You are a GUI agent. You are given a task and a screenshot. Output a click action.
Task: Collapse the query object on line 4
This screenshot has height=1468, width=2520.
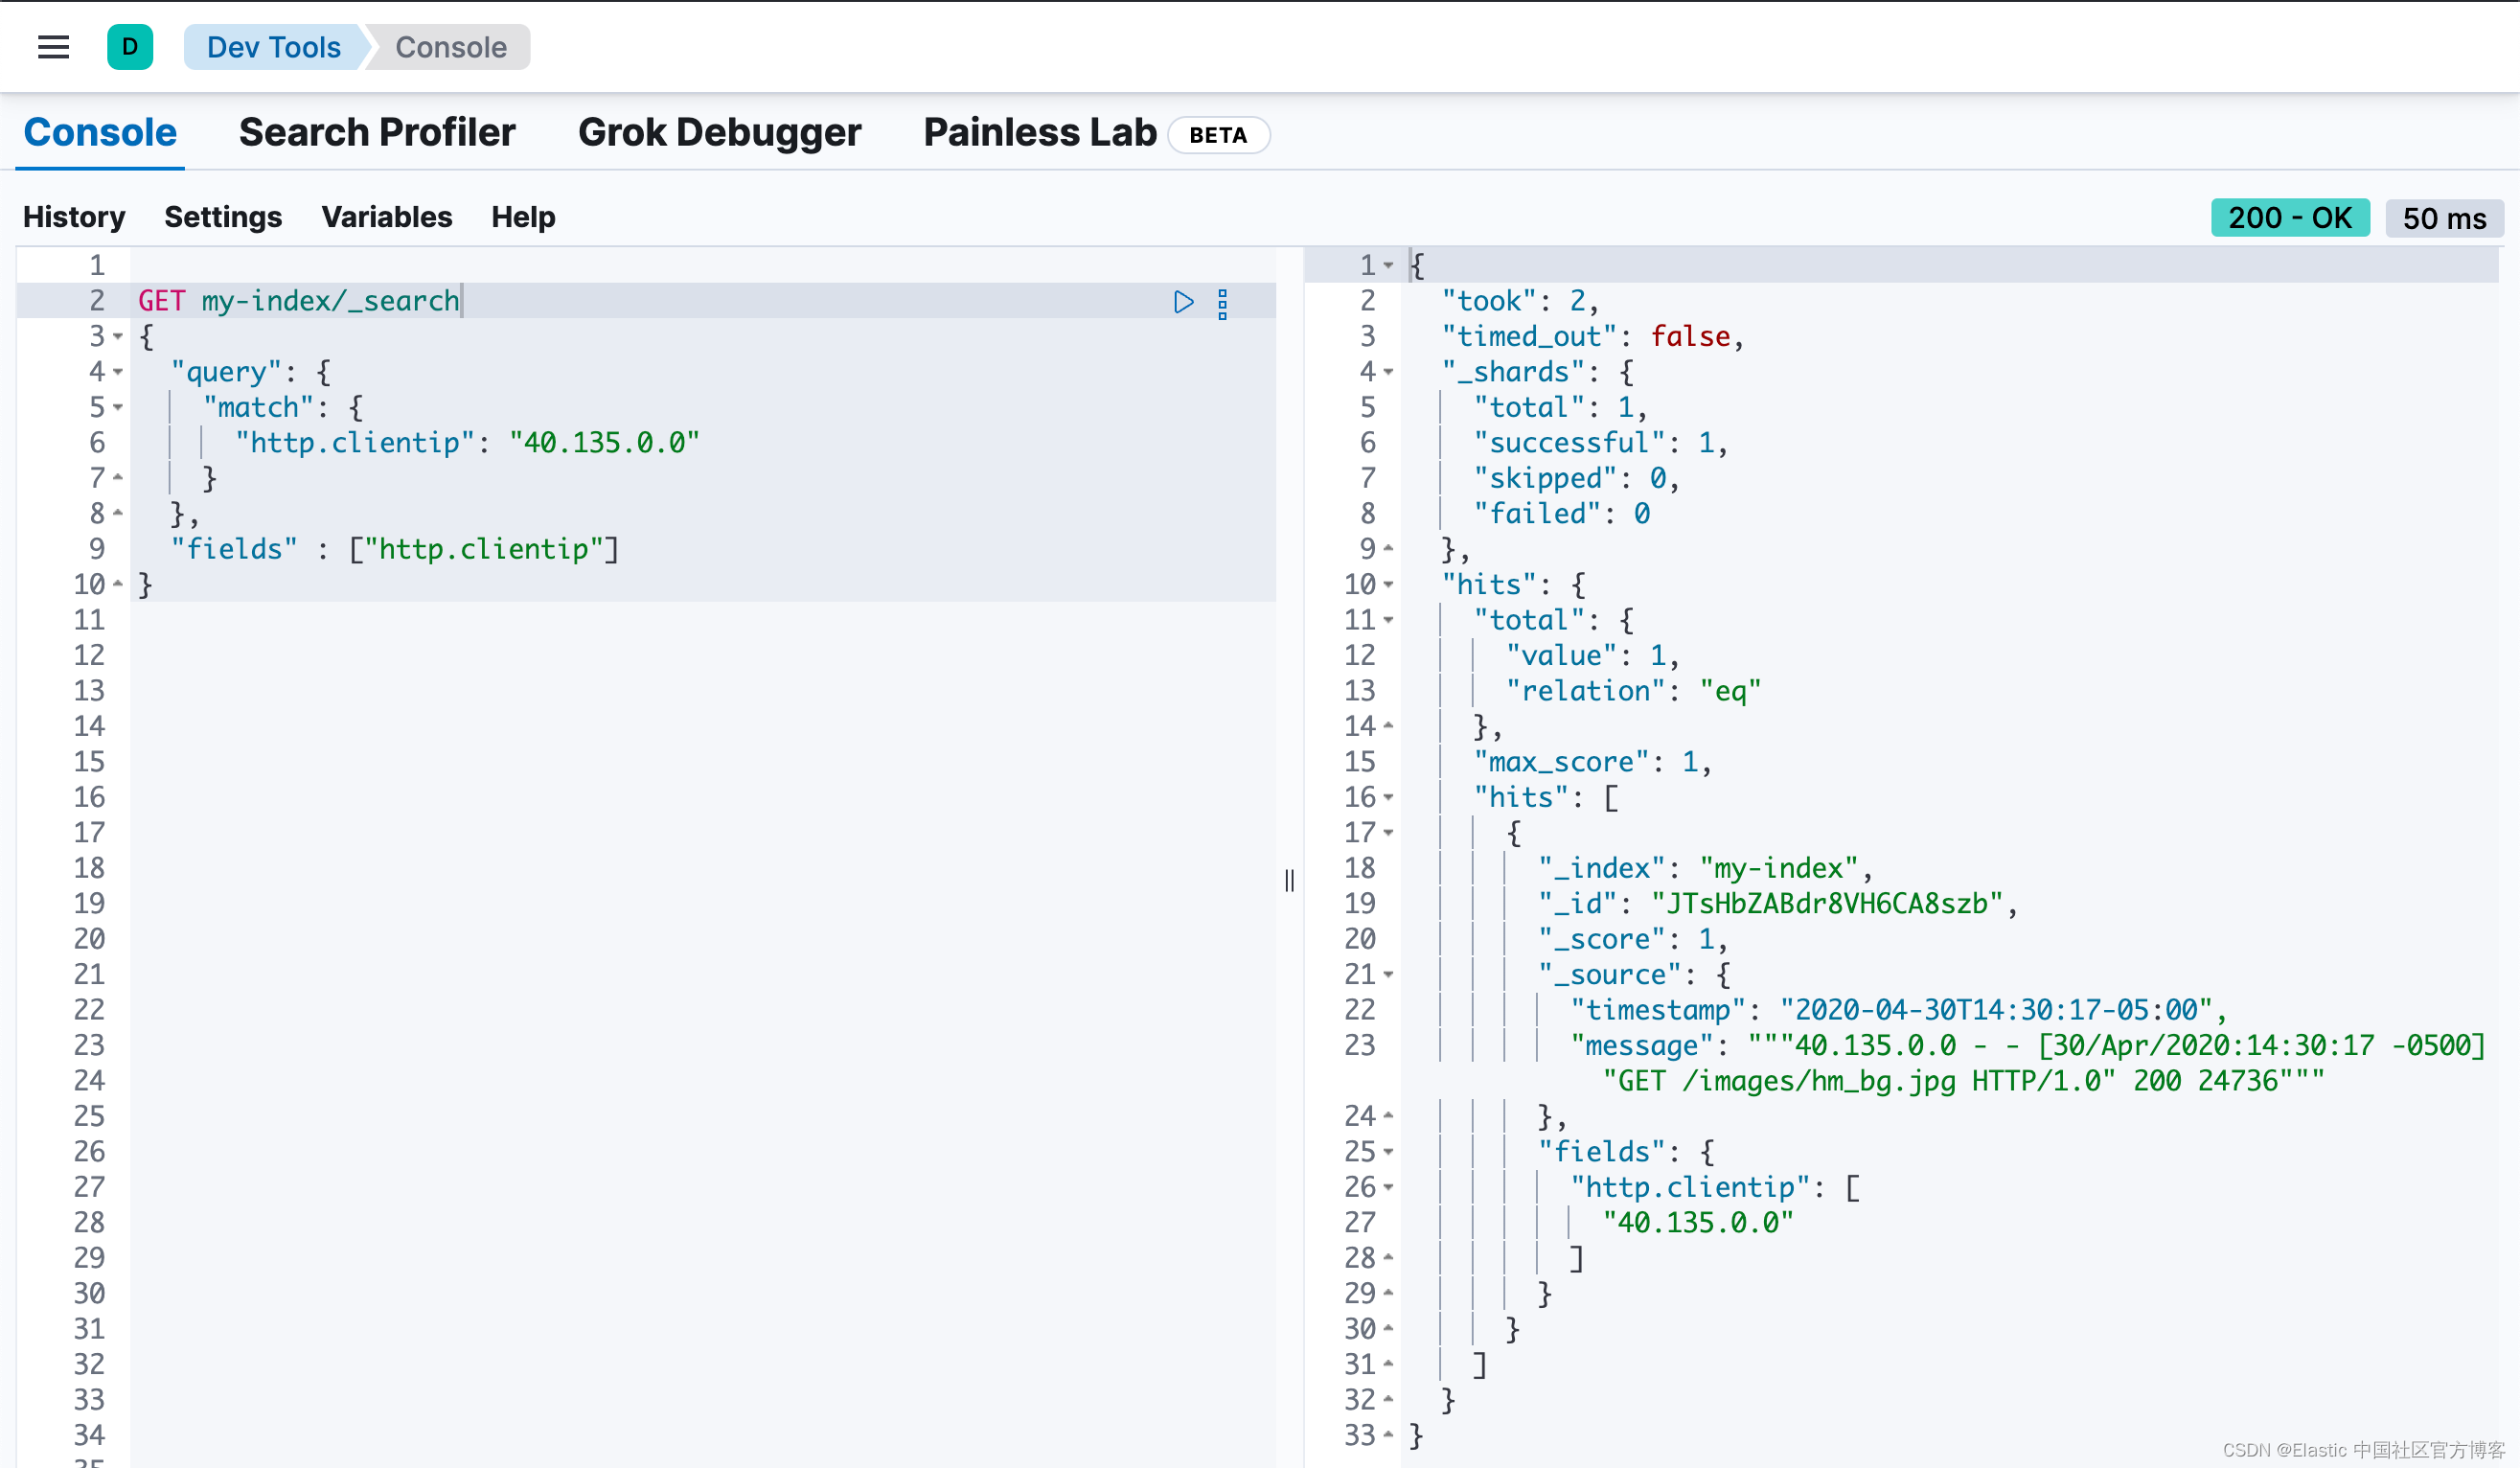[x=119, y=372]
